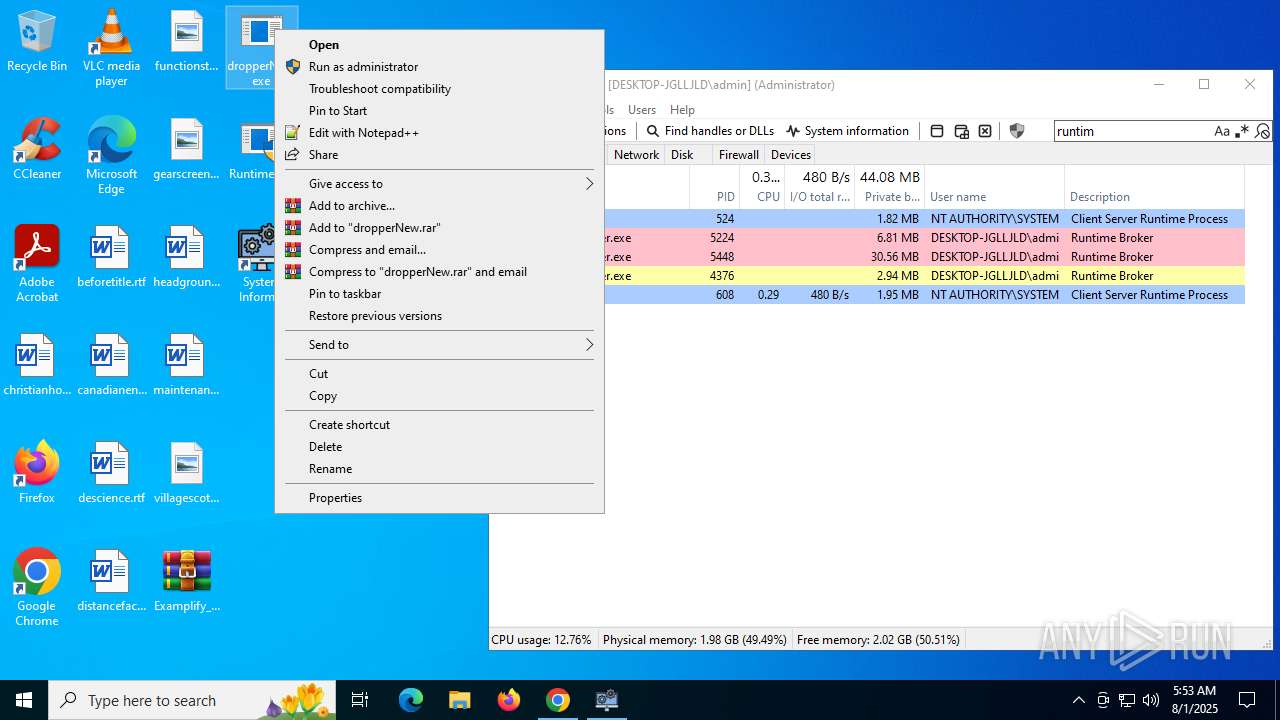Image resolution: width=1280 pixels, height=720 pixels.
Task: Select the CCleaner desktop shortcut
Action: (x=37, y=149)
